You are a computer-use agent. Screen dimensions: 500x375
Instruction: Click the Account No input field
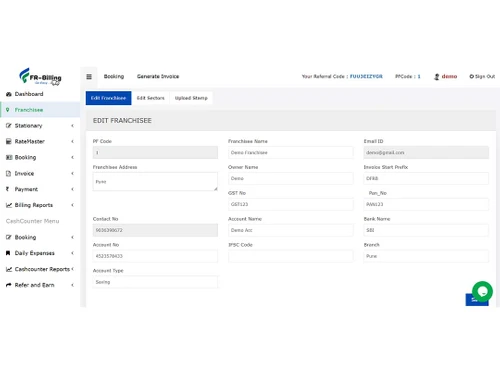click(x=155, y=256)
